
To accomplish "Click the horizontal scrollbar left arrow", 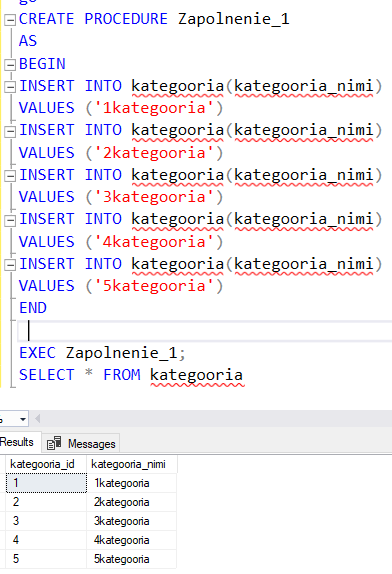I will 37,418.
